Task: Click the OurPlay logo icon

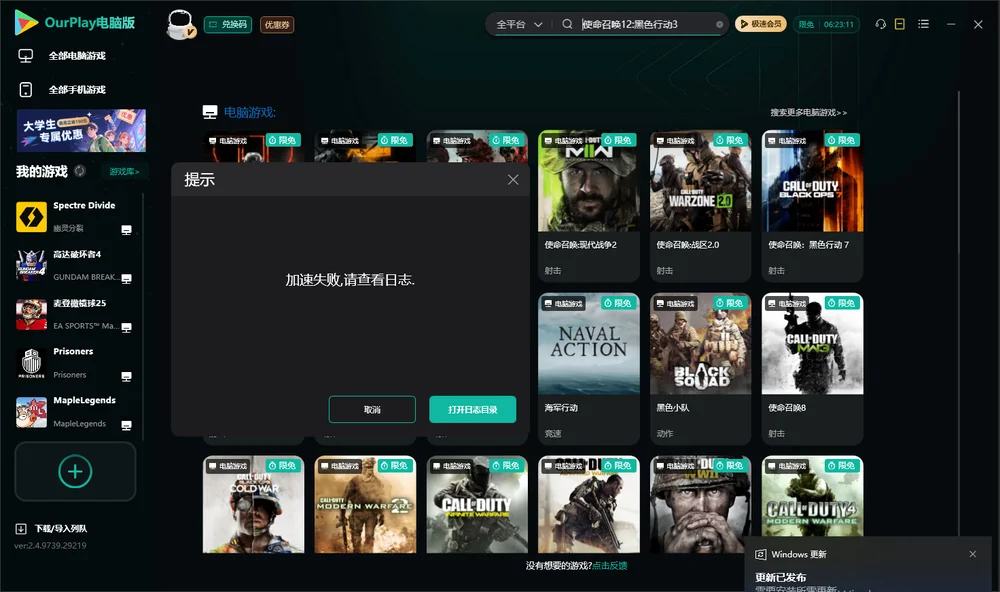Action: [26, 23]
